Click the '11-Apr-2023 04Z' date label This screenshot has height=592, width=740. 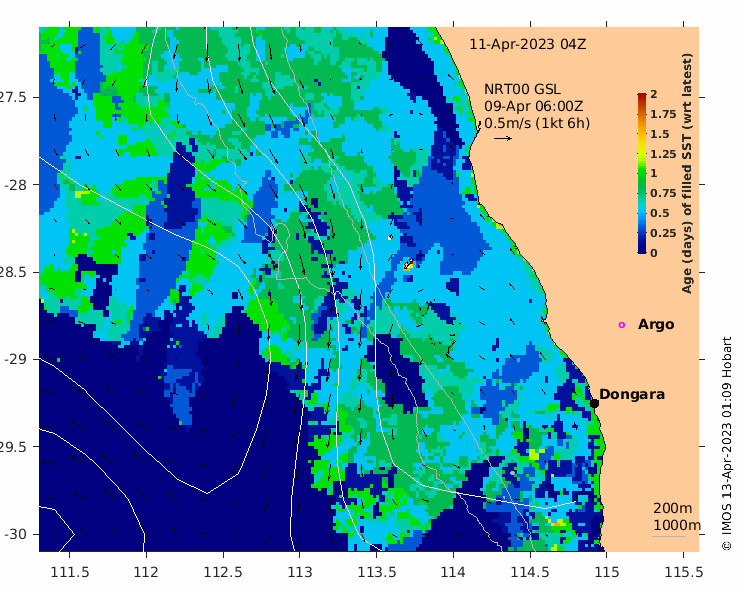(528, 44)
